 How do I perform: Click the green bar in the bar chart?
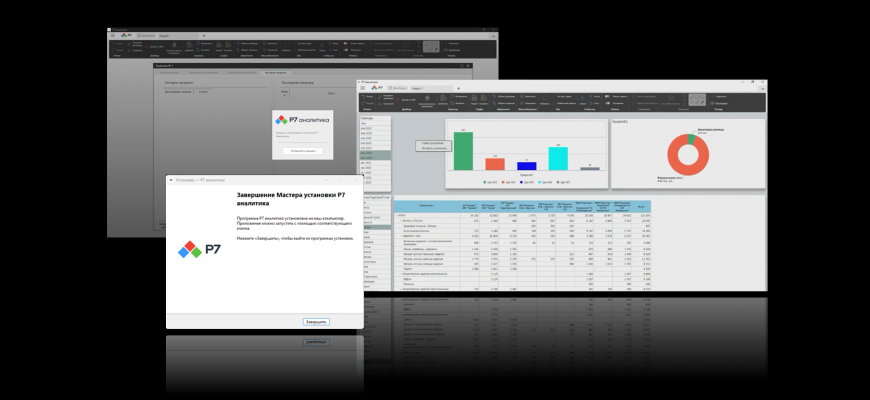click(x=463, y=151)
